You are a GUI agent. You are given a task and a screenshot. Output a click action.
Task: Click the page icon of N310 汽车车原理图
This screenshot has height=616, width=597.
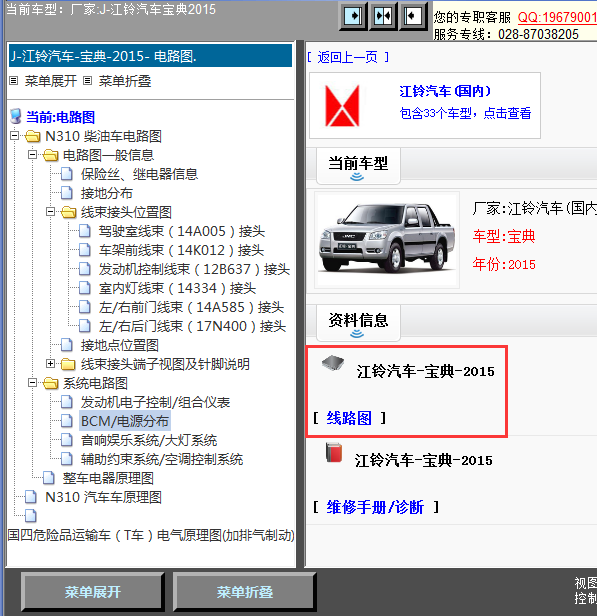[31, 497]
